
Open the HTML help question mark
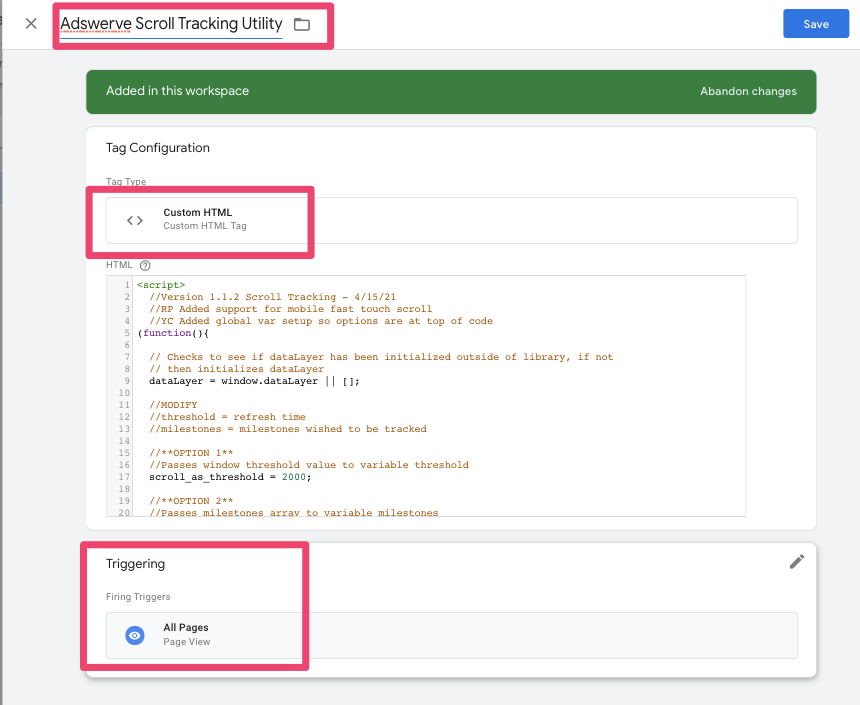(x=145, y=266)
